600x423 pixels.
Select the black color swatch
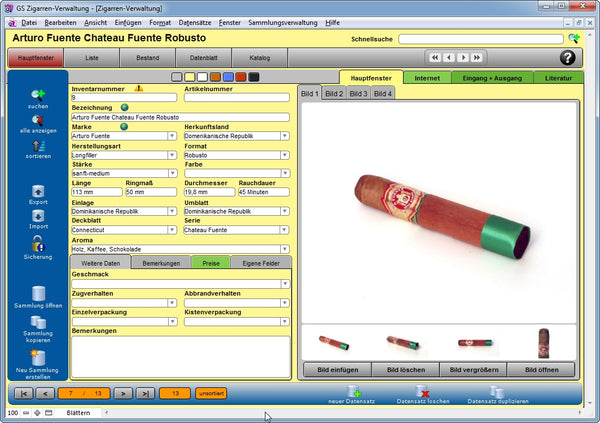[254, 77]
